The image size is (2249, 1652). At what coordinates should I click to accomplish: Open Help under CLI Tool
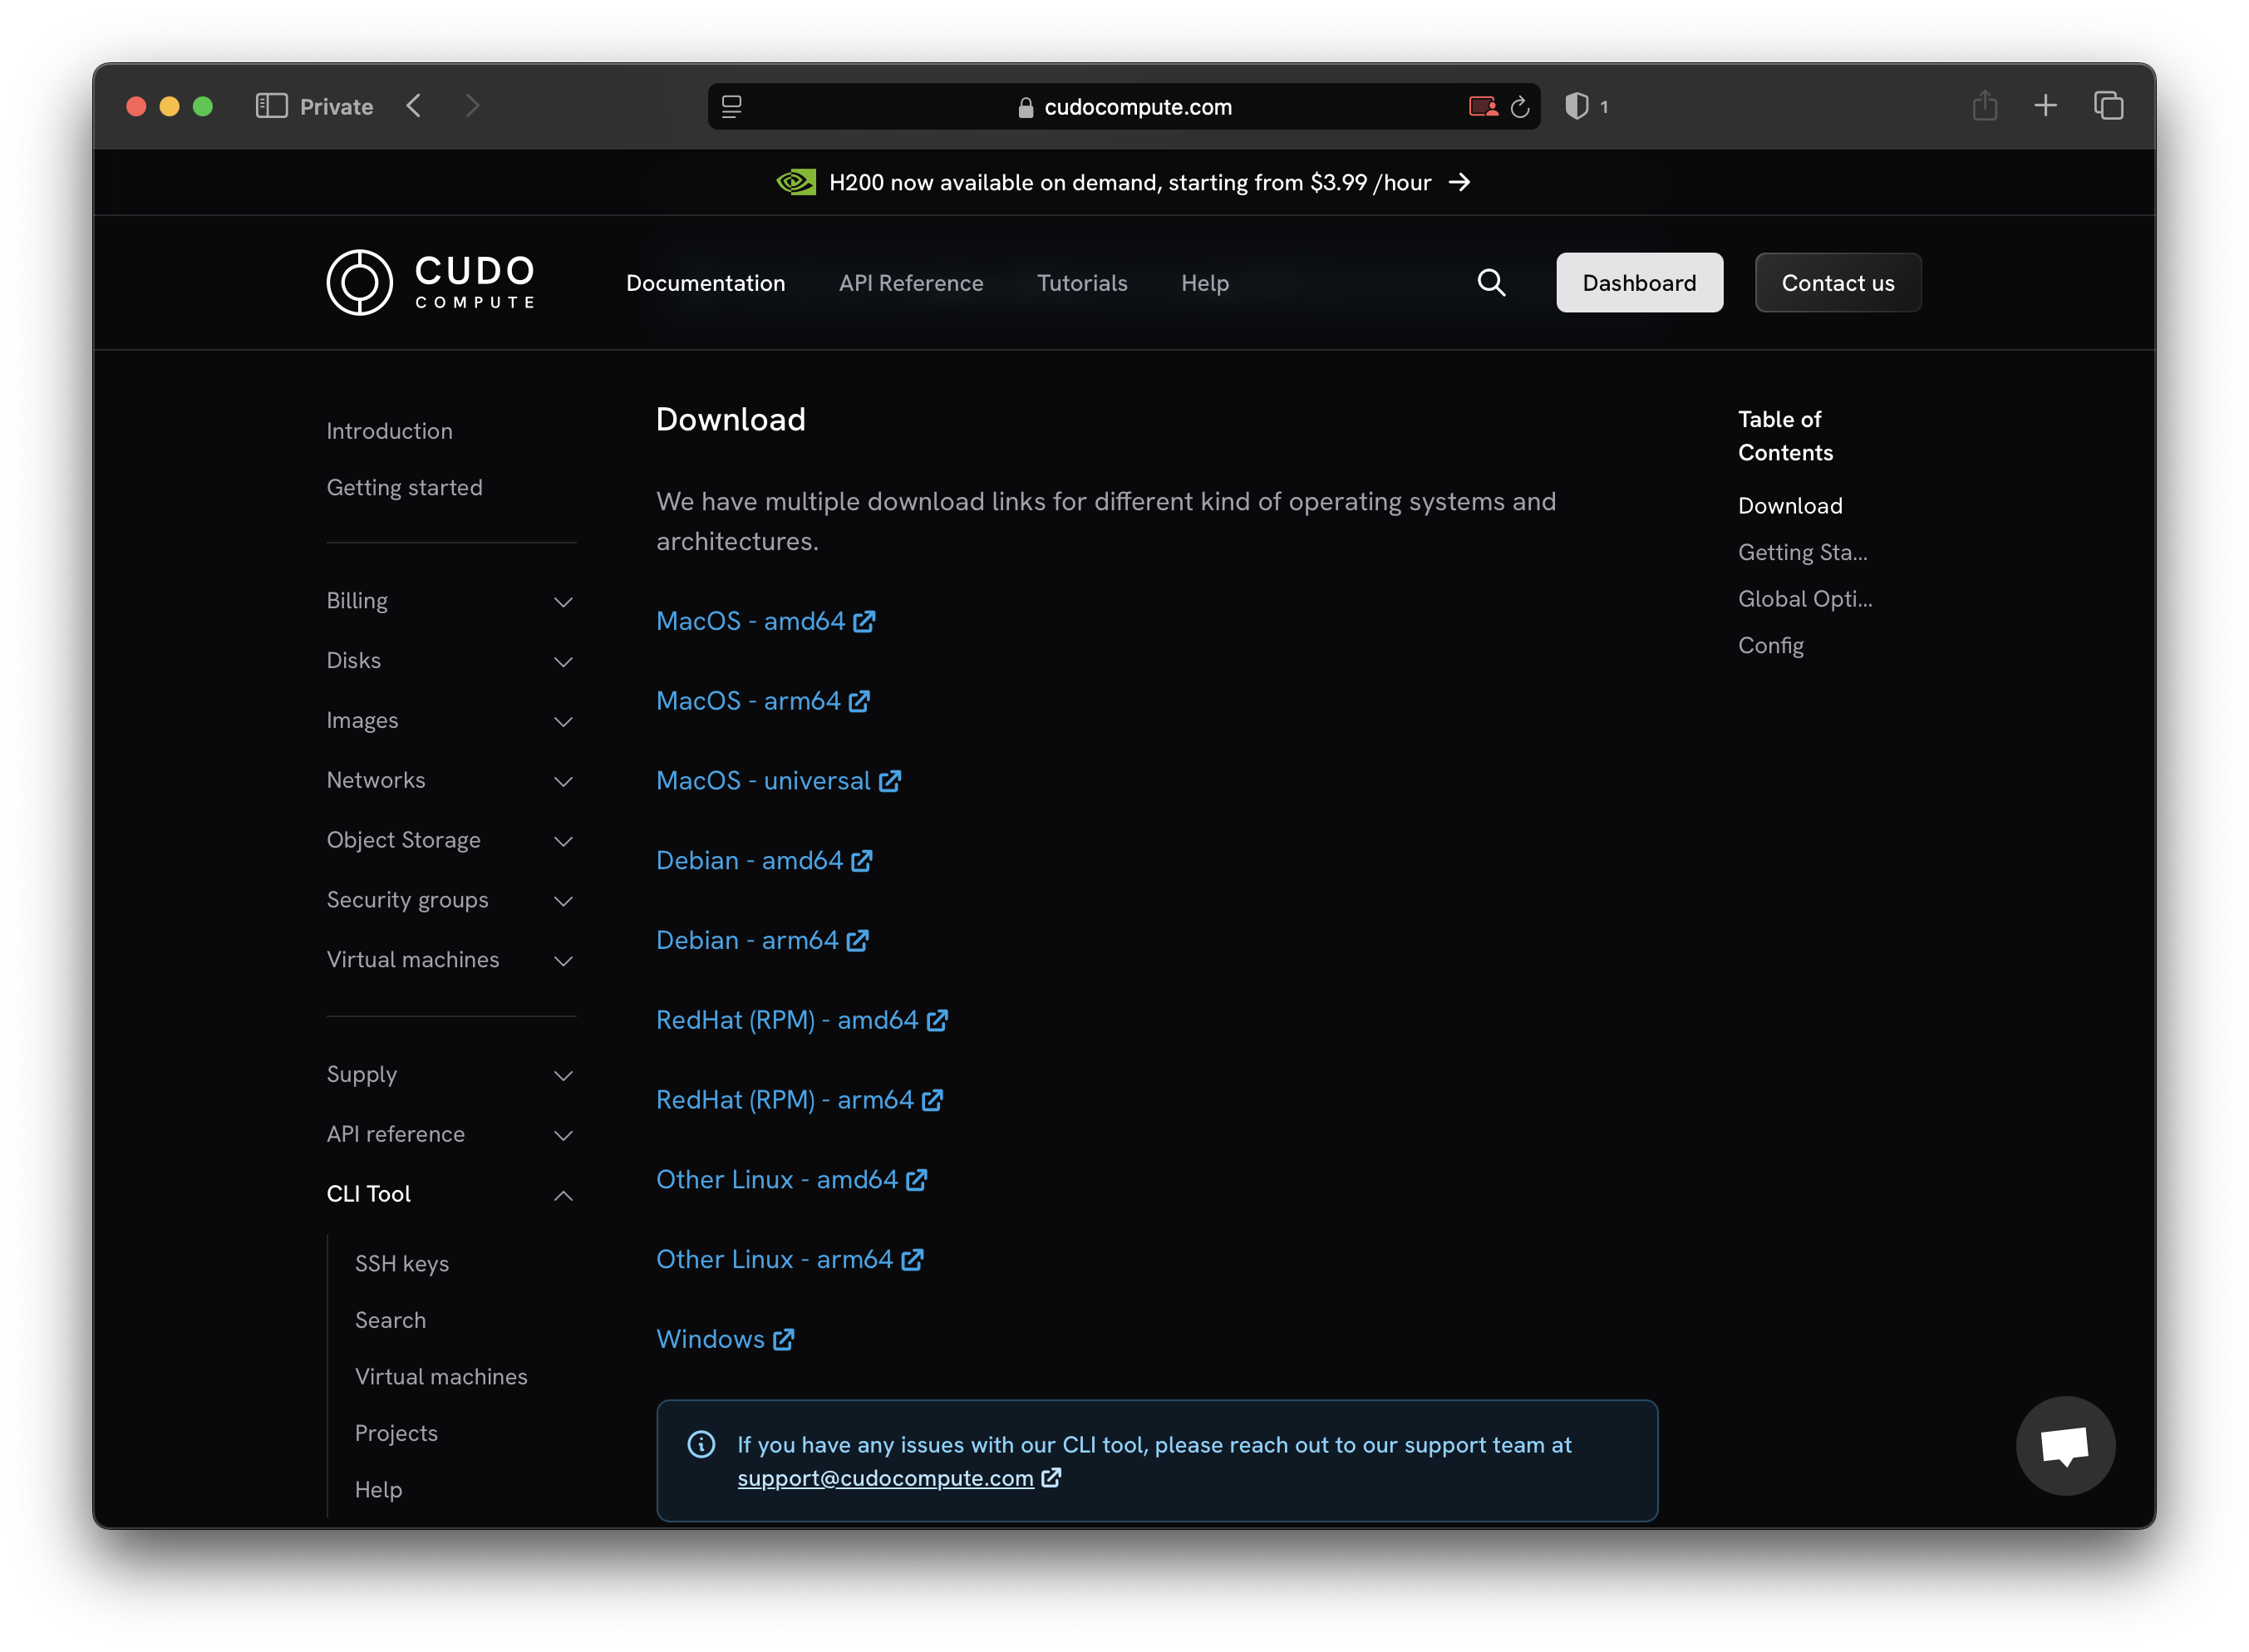tap(378, 1490)
